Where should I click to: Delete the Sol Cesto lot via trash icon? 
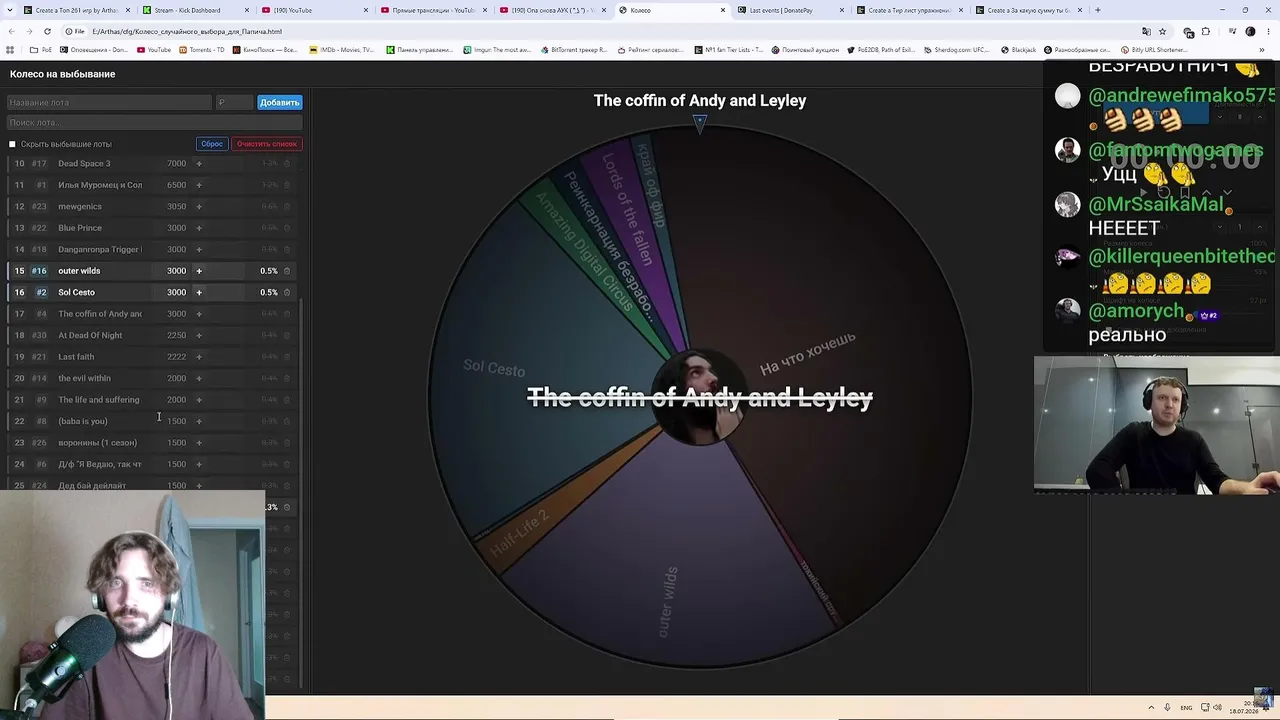click(287, 293)
